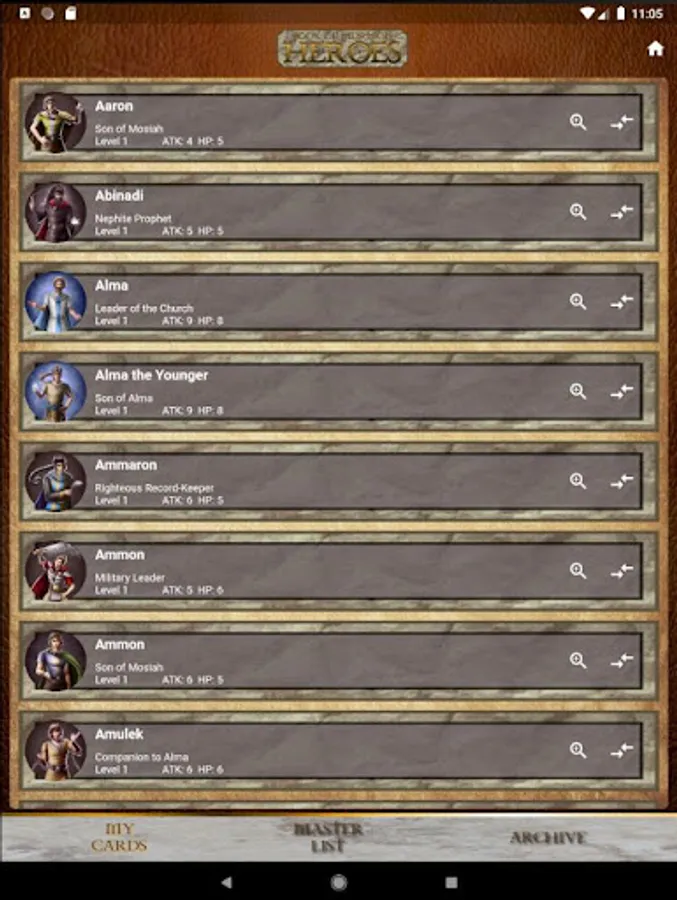The image size is (677, 900).
Task: Open magnifier for Alma, Leader of the Church
Action: click(578, 301)
